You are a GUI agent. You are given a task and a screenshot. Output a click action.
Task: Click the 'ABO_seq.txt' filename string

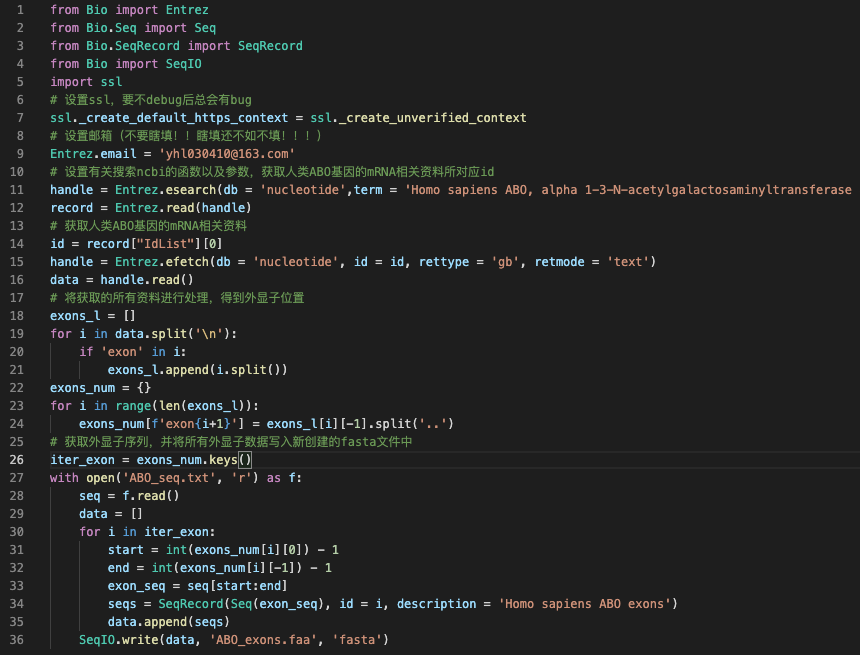coord(169,478)
